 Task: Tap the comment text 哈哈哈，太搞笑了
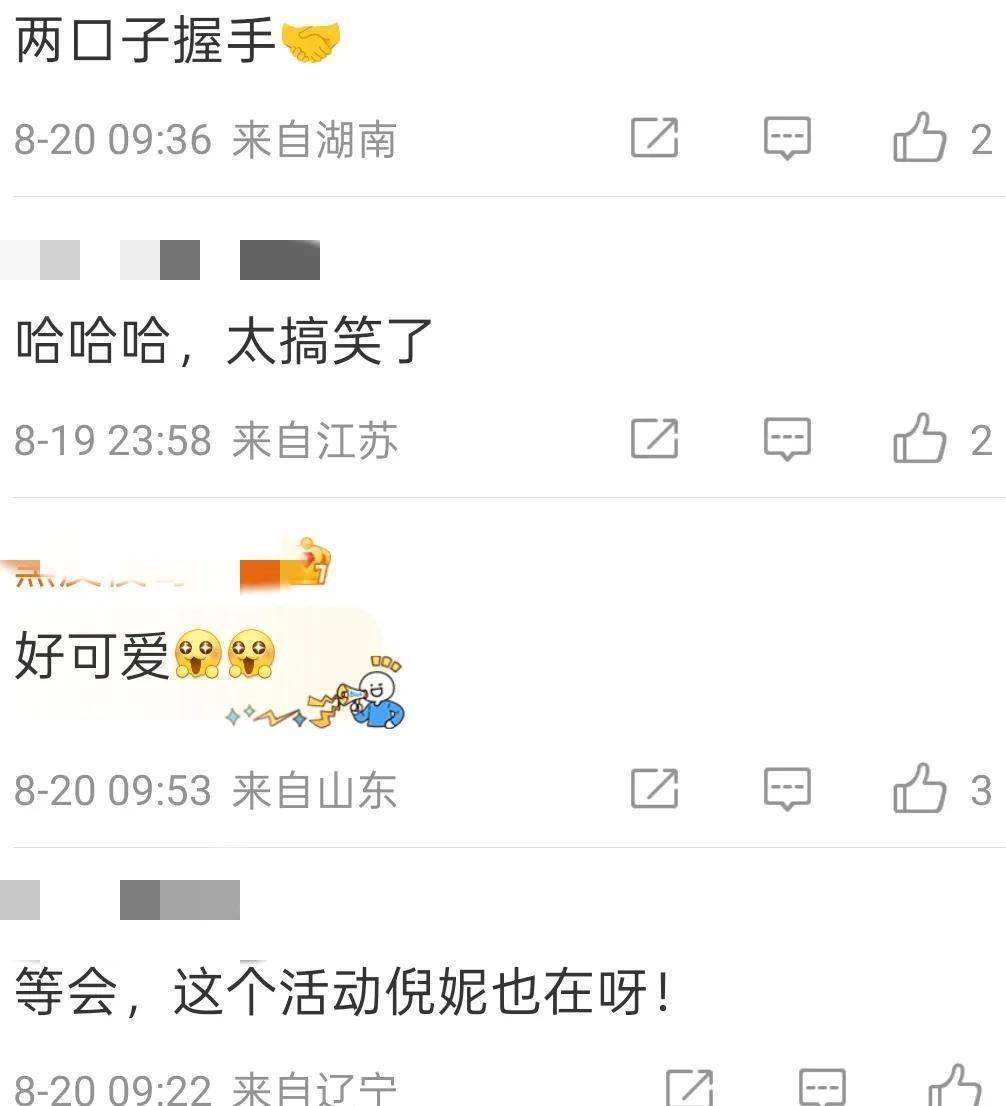pos(224,341)
